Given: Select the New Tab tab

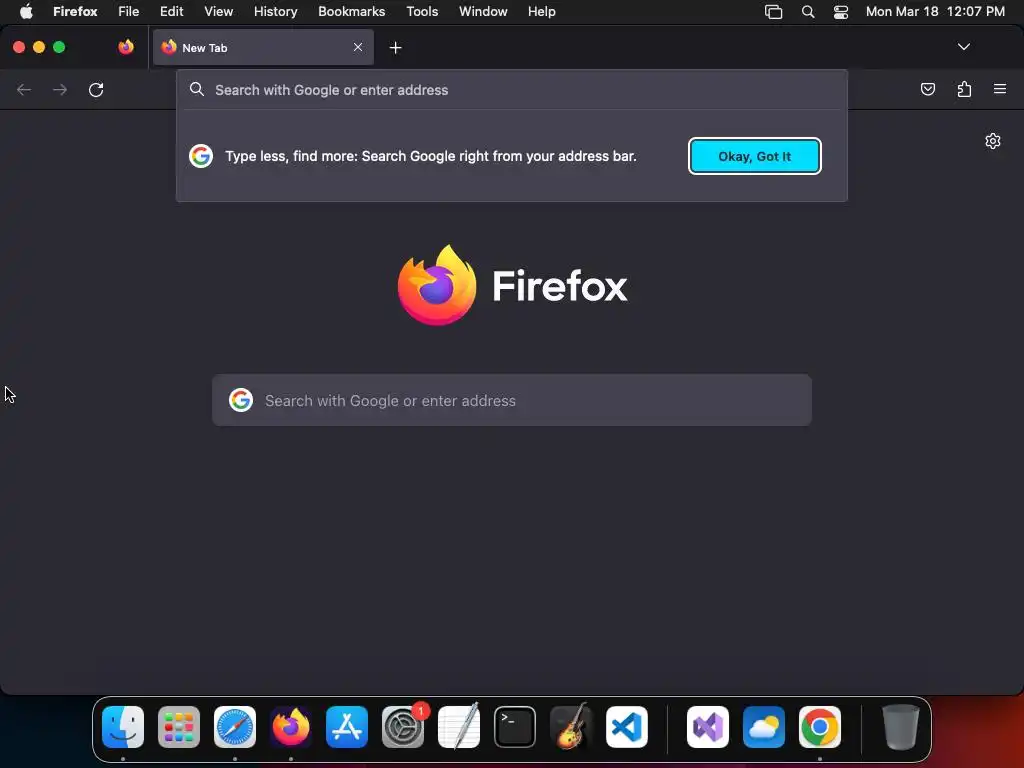Looking at the screenshot, I should pyautogui.click(x=263, y=47).
